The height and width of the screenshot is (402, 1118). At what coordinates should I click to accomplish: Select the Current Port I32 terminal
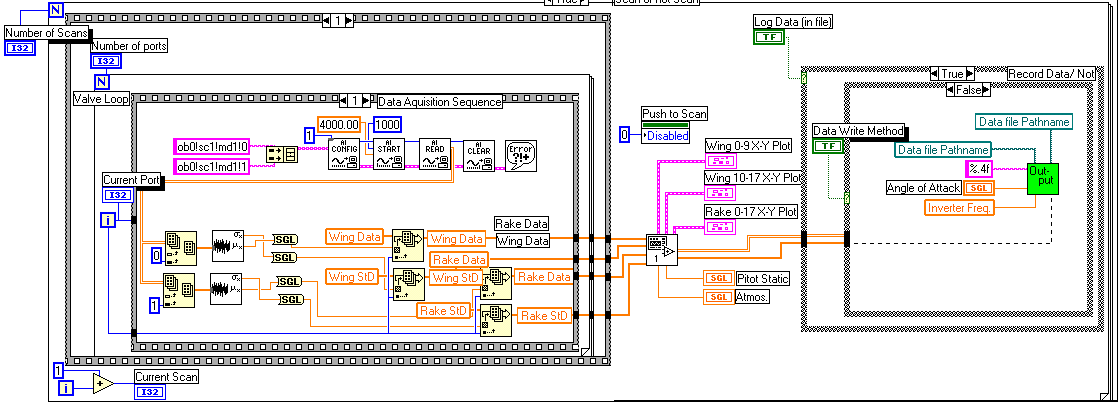coord(118,195)
